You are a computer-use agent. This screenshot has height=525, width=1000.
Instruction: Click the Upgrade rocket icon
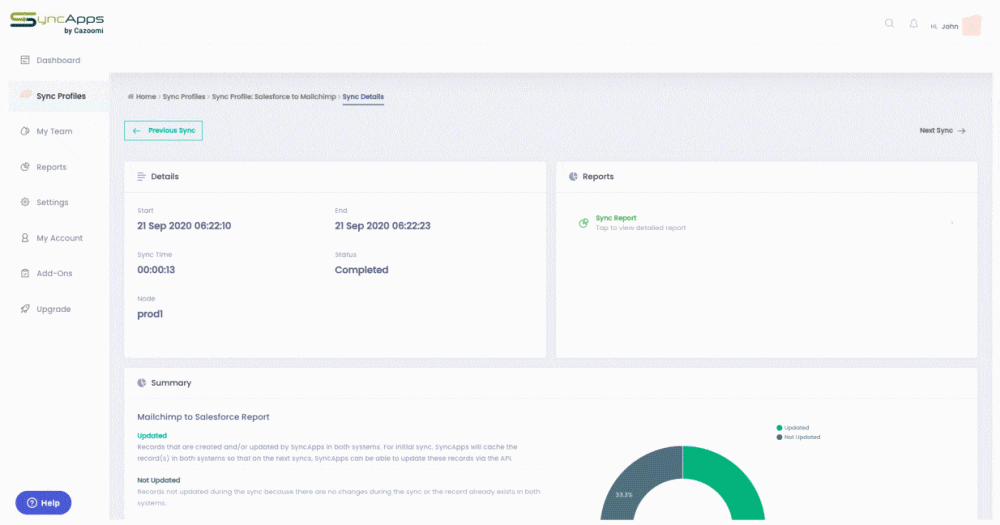click(25, 309)
